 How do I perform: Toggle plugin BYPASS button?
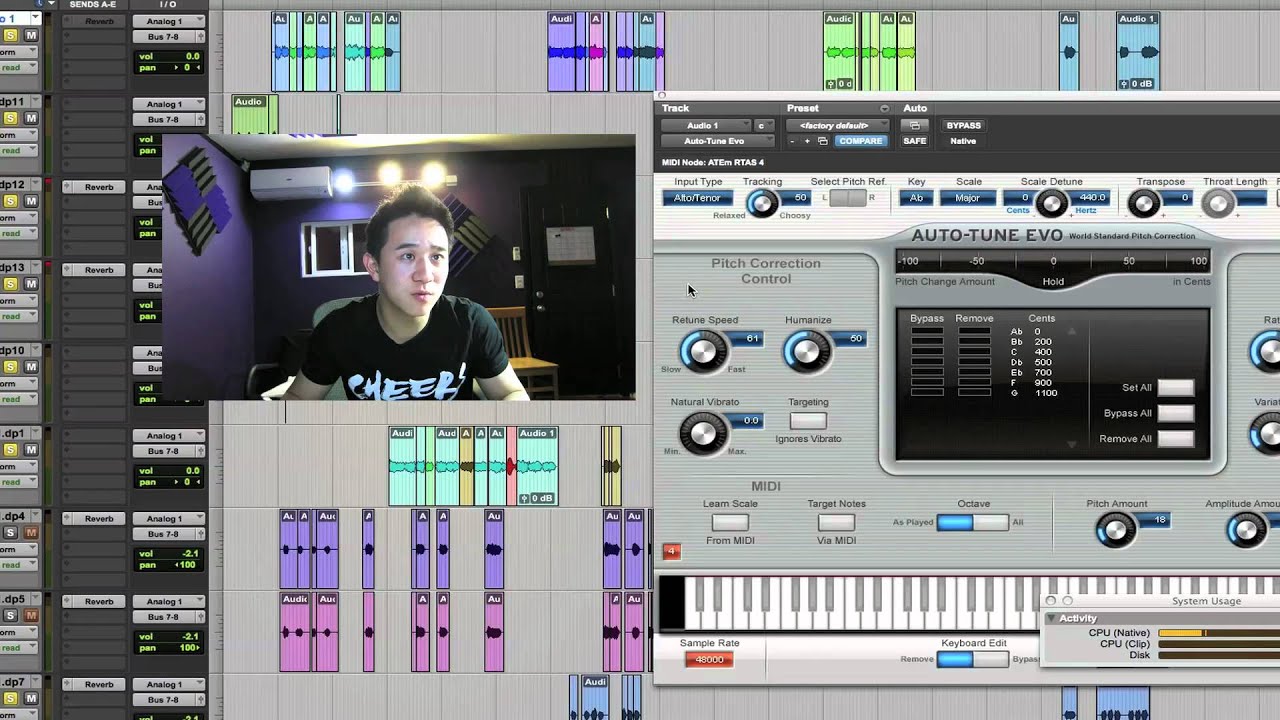point(963,125)
